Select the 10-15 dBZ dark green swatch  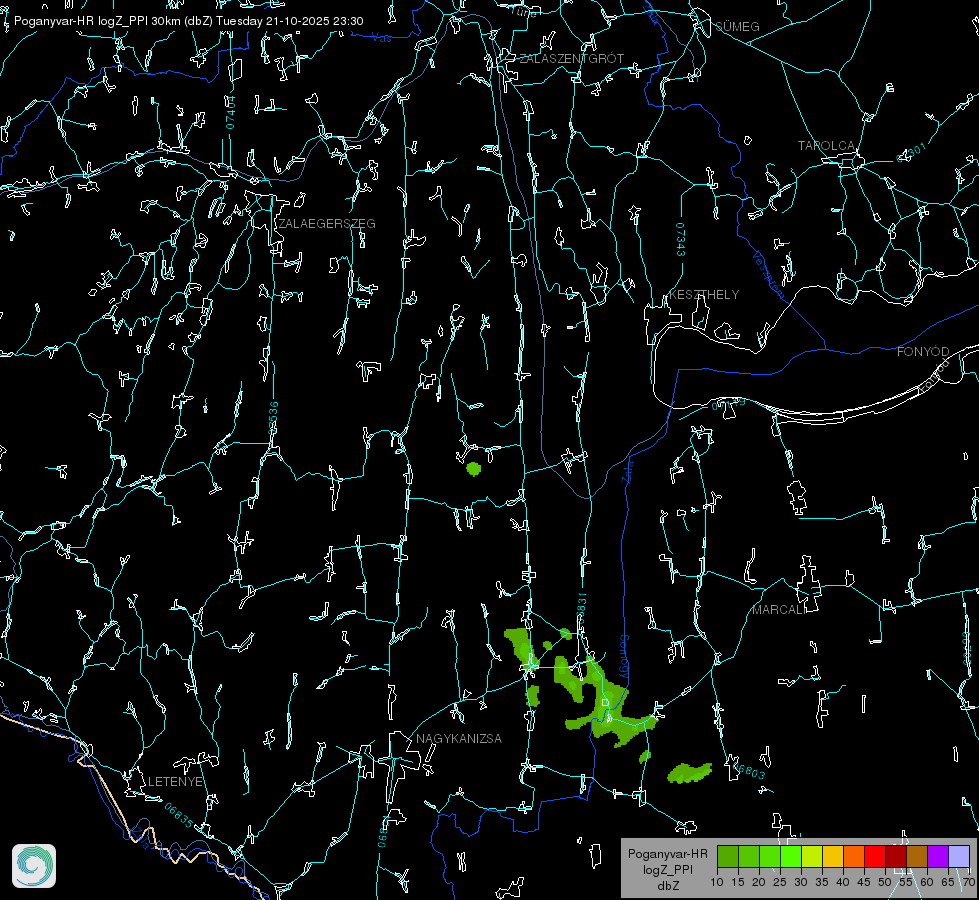click(727, 856)
